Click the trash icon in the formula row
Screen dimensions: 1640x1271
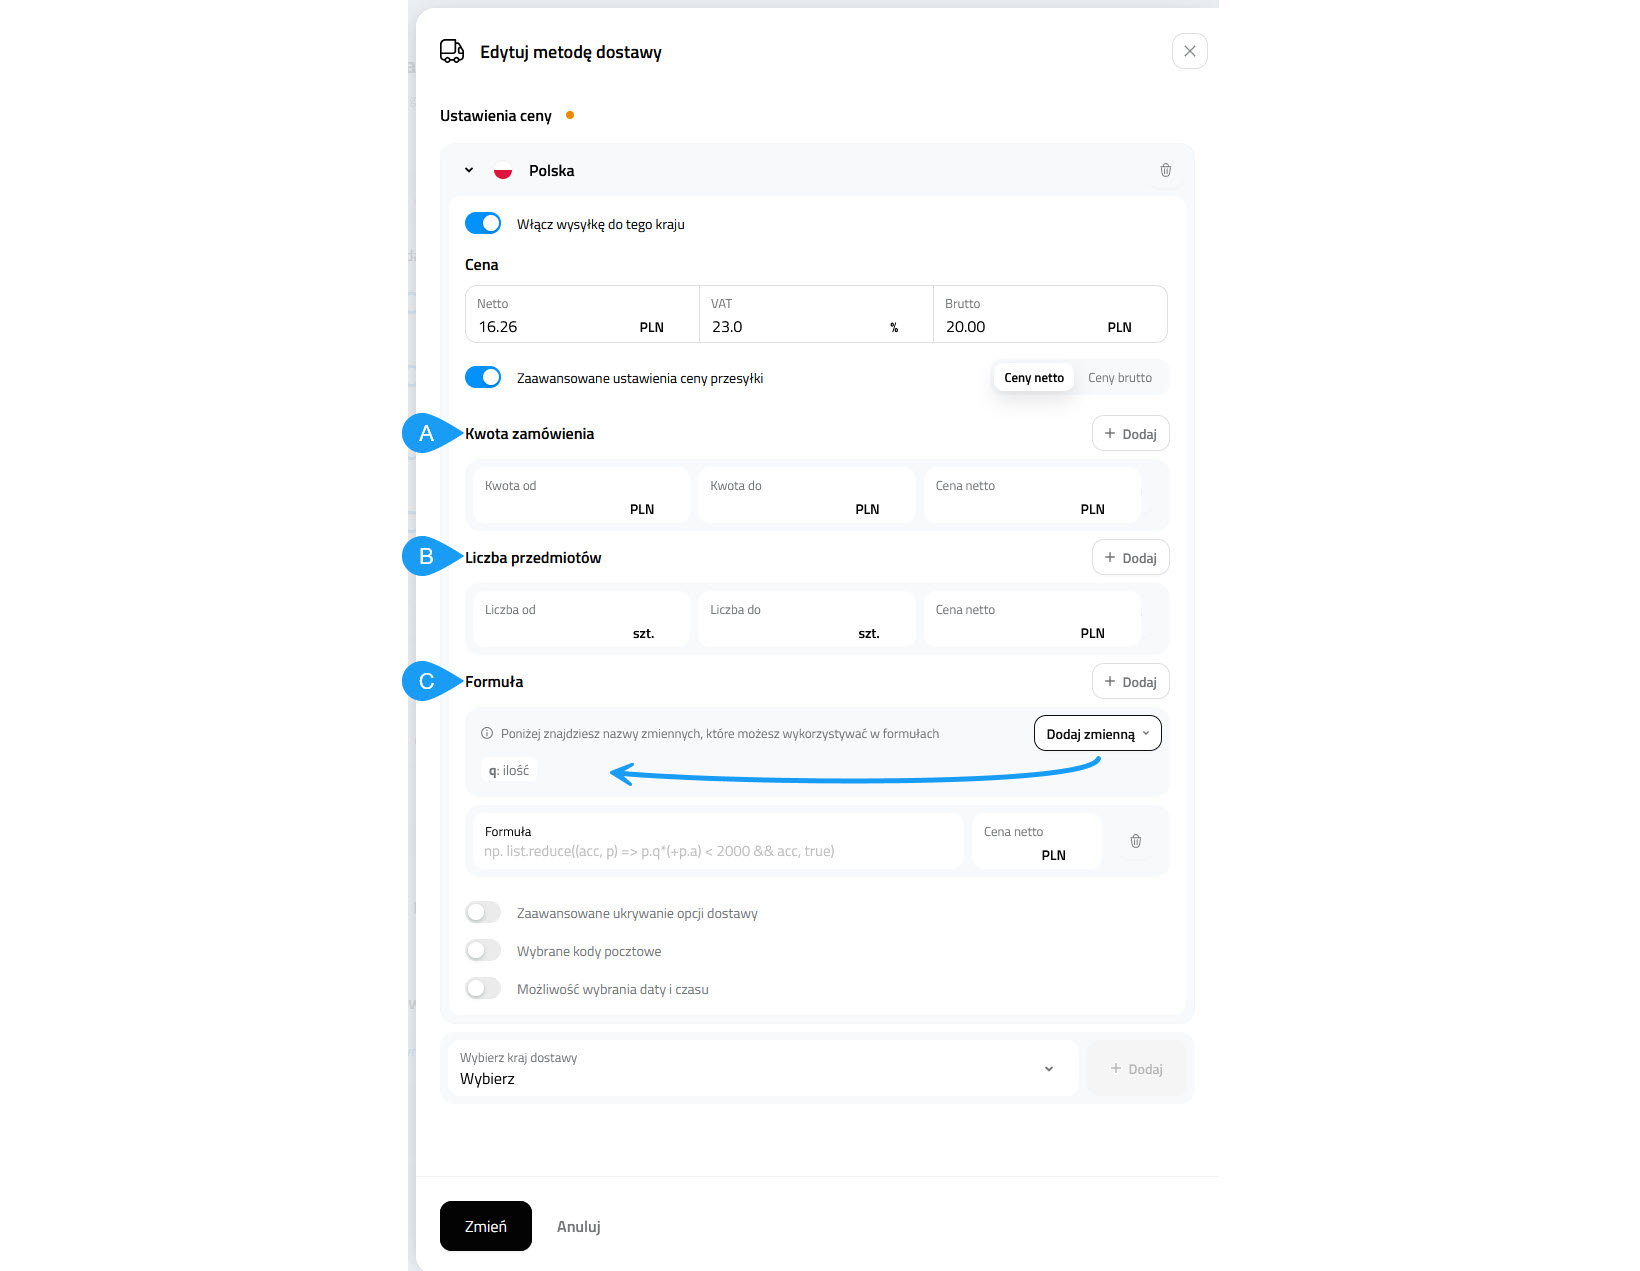click(x=1135, y=841)
